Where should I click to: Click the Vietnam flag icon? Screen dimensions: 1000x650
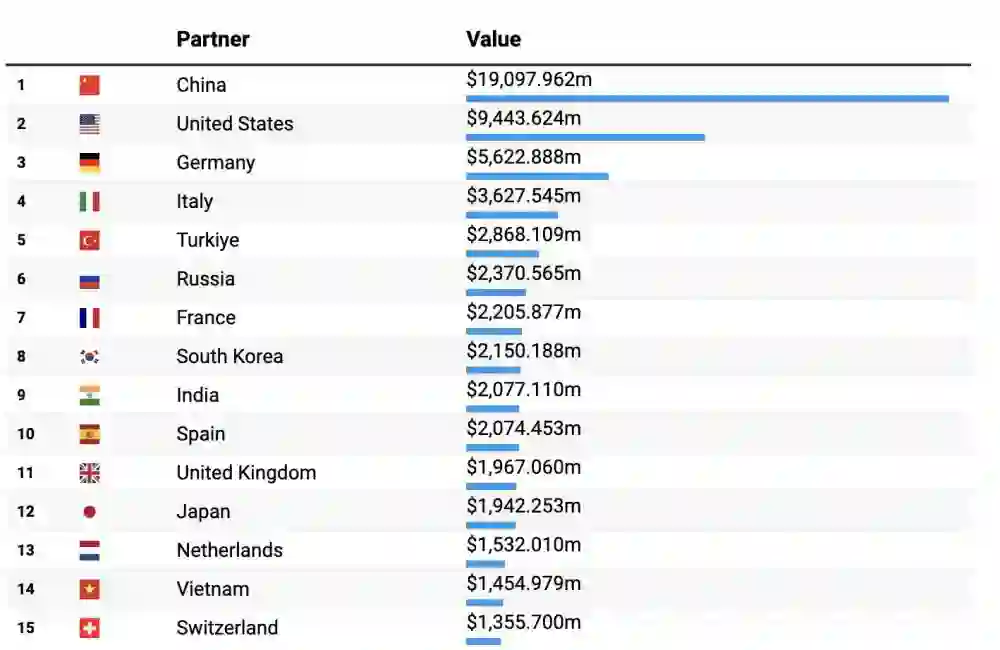(90, 589)
